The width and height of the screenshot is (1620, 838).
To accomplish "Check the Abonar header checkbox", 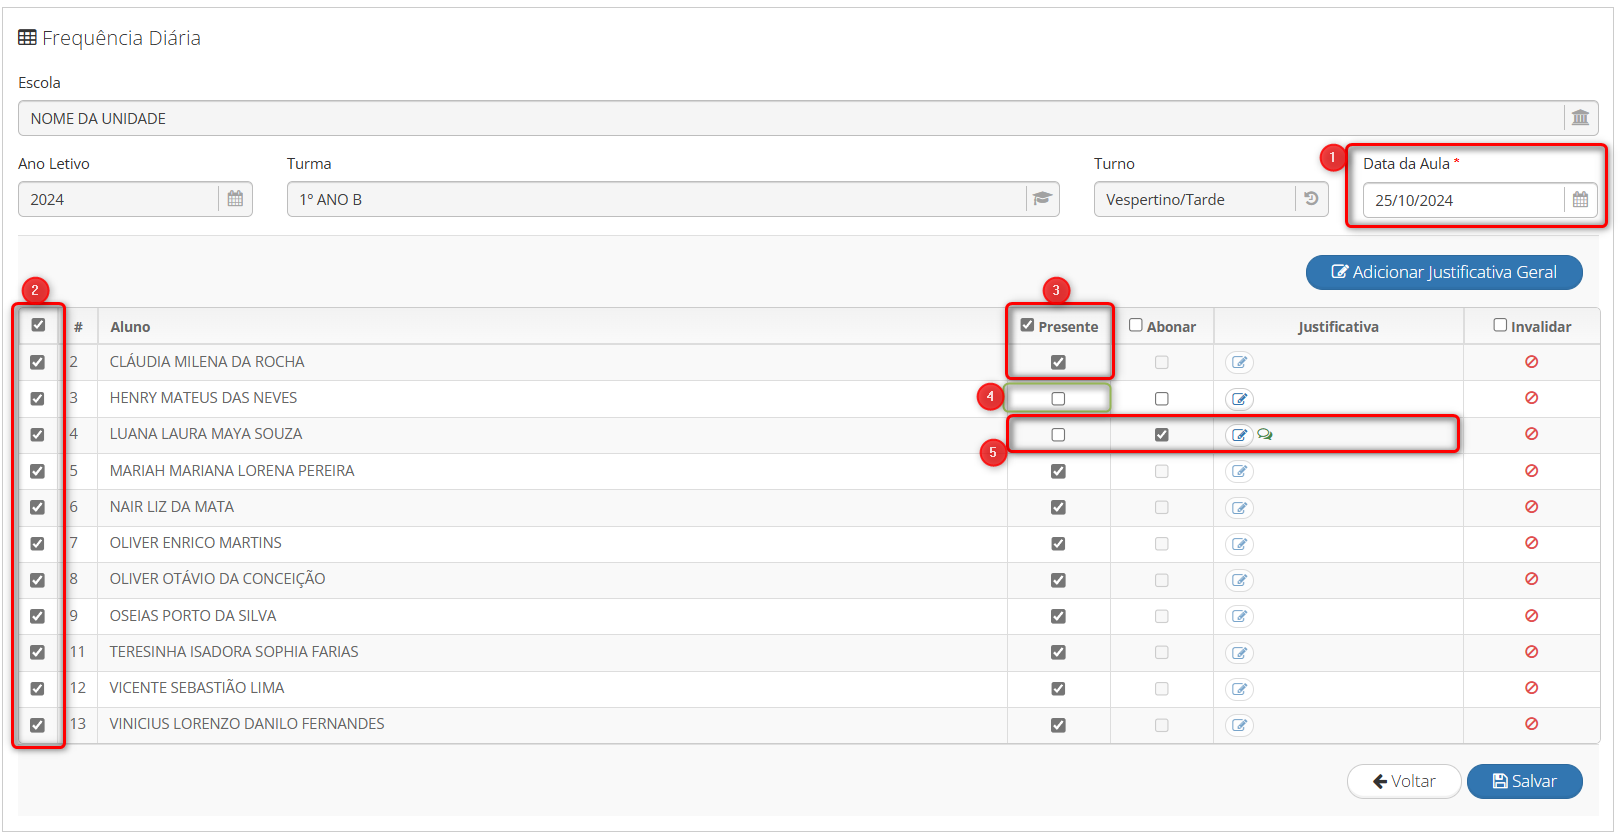I will click(1136, 325).
